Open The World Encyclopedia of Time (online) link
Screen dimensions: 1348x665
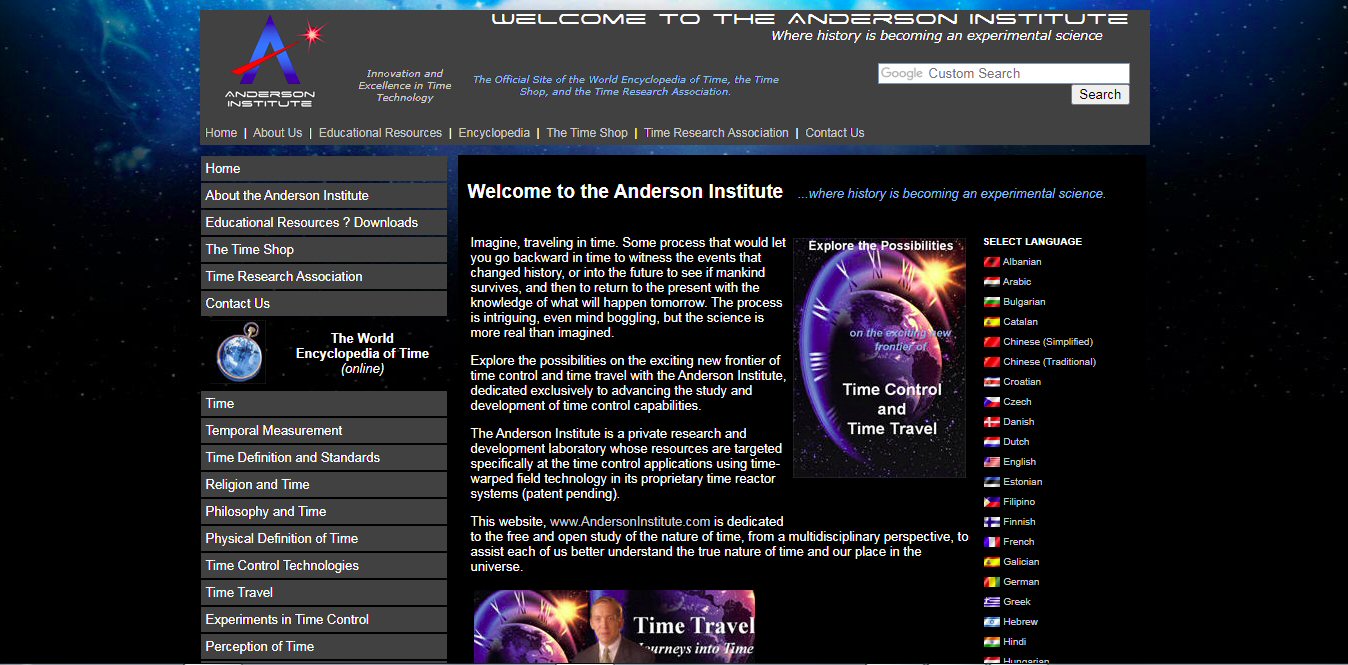[362, 353]
